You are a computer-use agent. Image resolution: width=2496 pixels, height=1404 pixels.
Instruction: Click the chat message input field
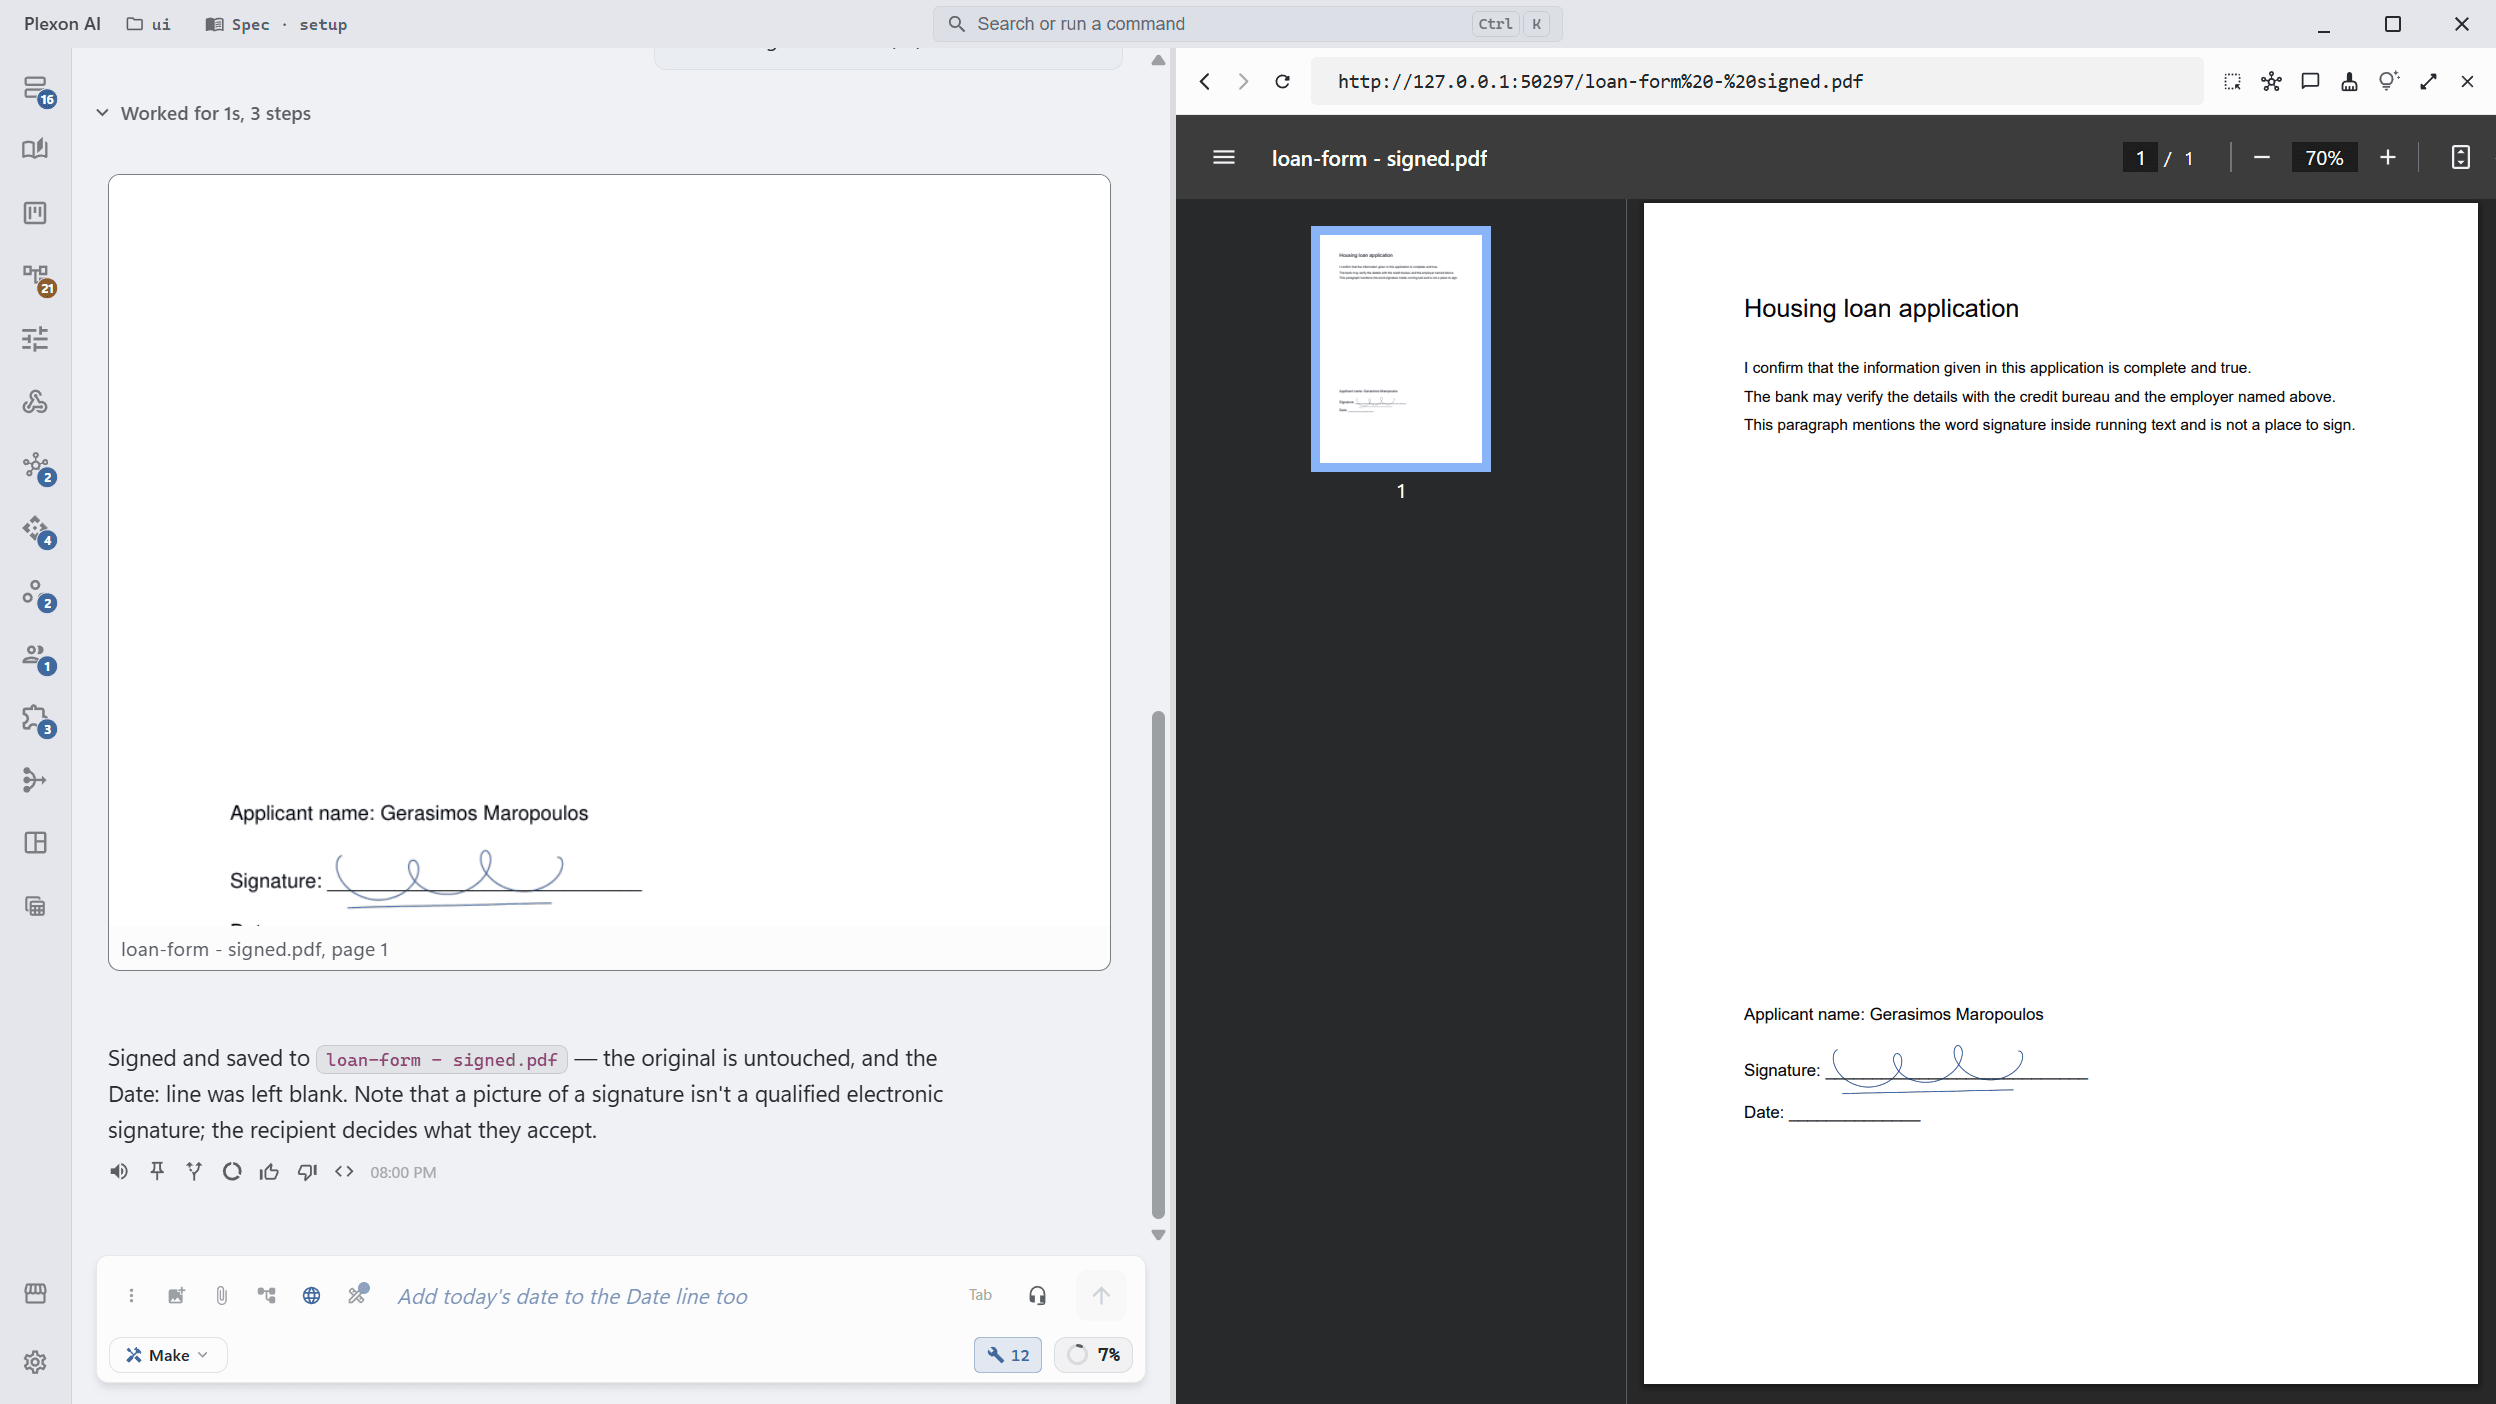pos(672,1296)
